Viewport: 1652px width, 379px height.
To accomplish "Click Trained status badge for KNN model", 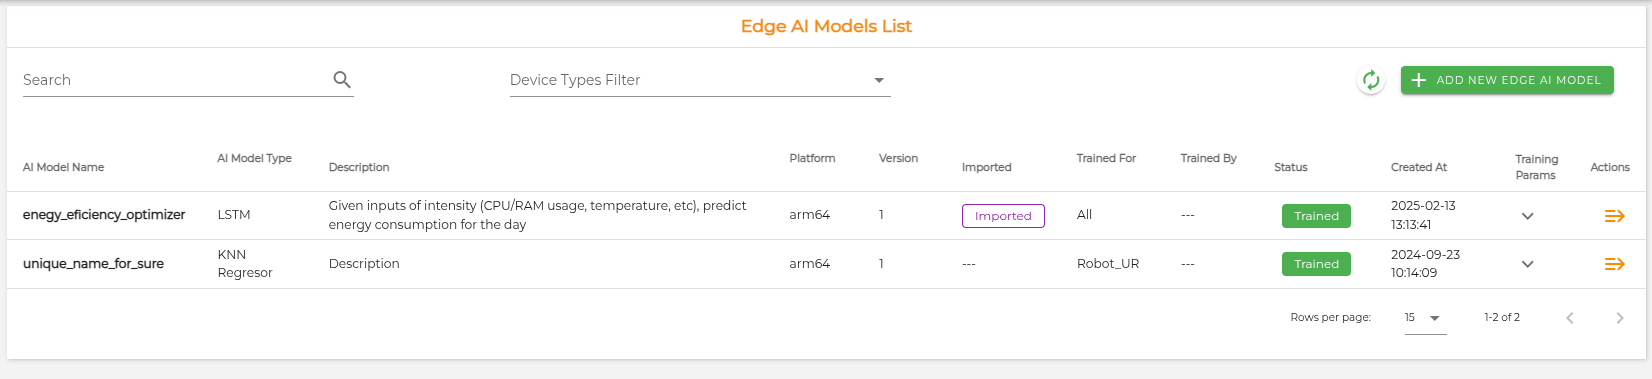I will [1316, 264].
